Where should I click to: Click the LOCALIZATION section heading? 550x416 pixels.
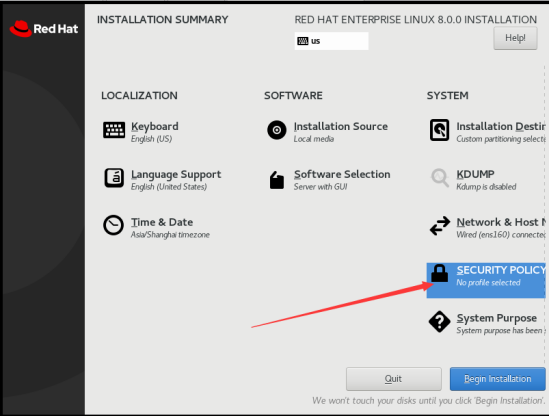coord(139,95)
